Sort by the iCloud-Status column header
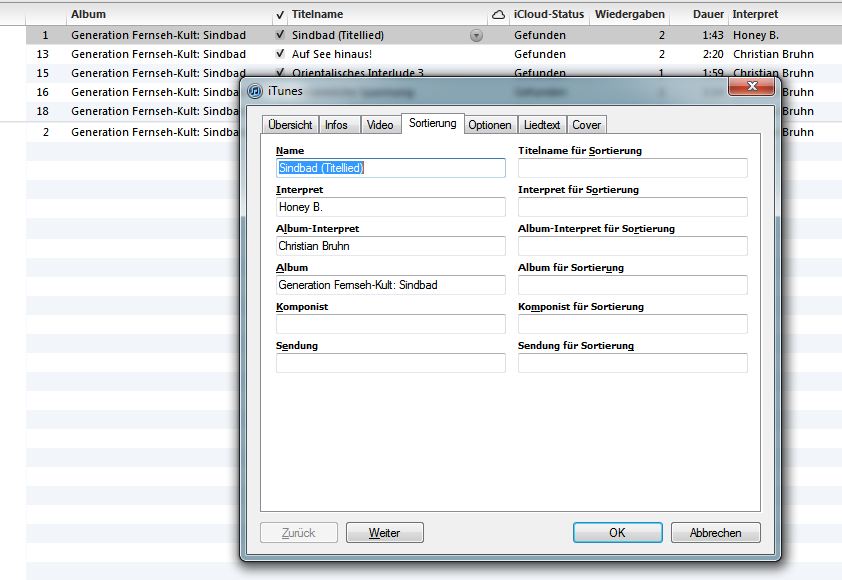This screenshot has height=580, width=842. tap(548, 14)
